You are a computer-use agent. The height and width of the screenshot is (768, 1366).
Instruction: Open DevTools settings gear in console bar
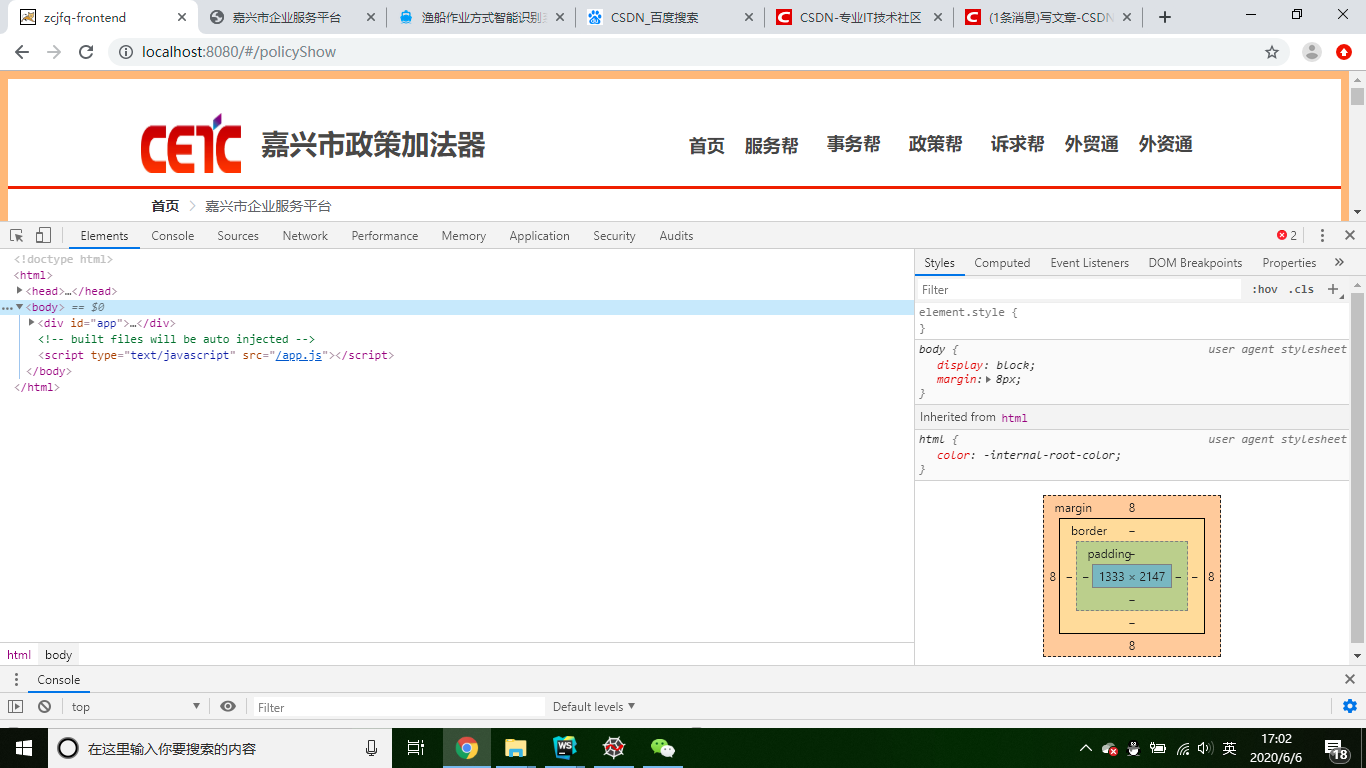(x=1349, y=706)
